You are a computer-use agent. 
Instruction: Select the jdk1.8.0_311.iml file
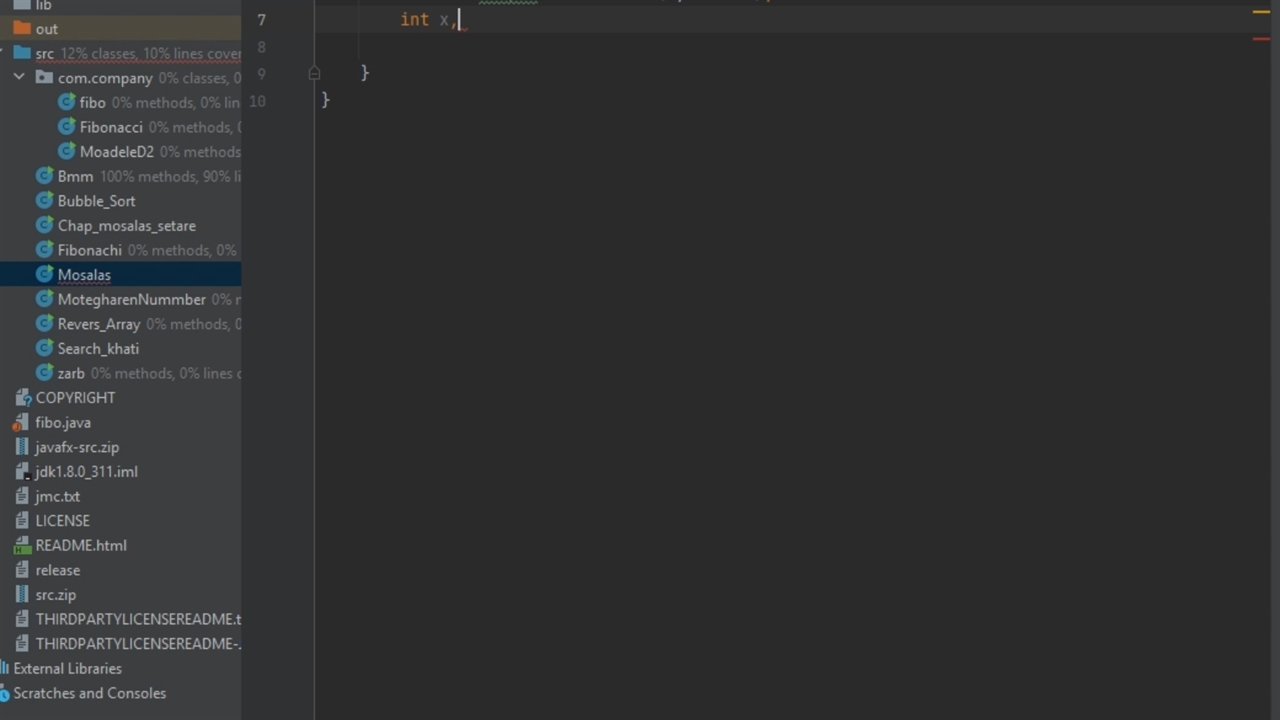coord(86,472)
